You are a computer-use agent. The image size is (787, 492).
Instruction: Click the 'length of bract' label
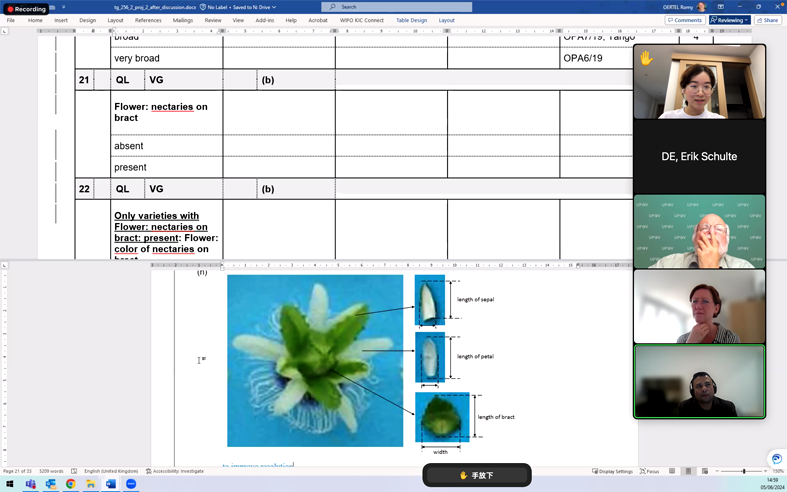pos(496,417)
